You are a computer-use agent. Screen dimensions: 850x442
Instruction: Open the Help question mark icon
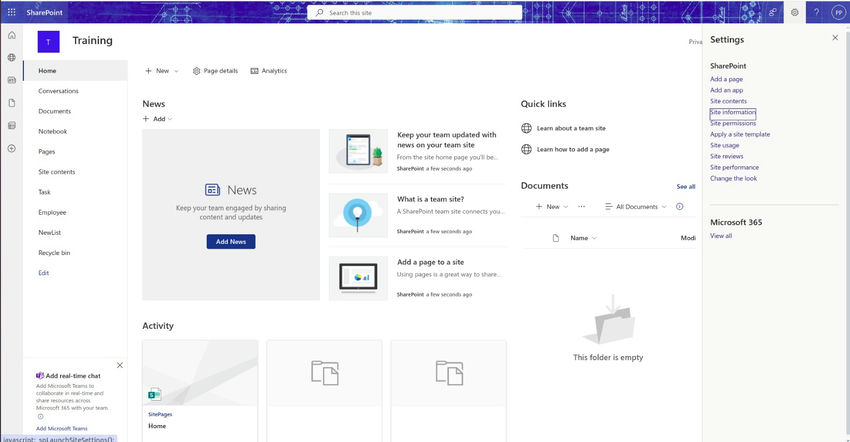816,12
